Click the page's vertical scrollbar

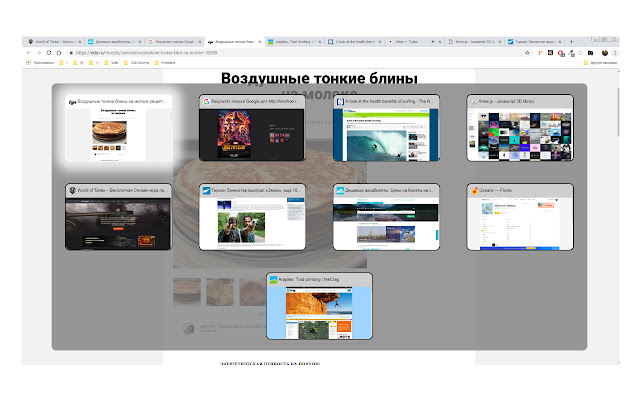pos(618,112)
